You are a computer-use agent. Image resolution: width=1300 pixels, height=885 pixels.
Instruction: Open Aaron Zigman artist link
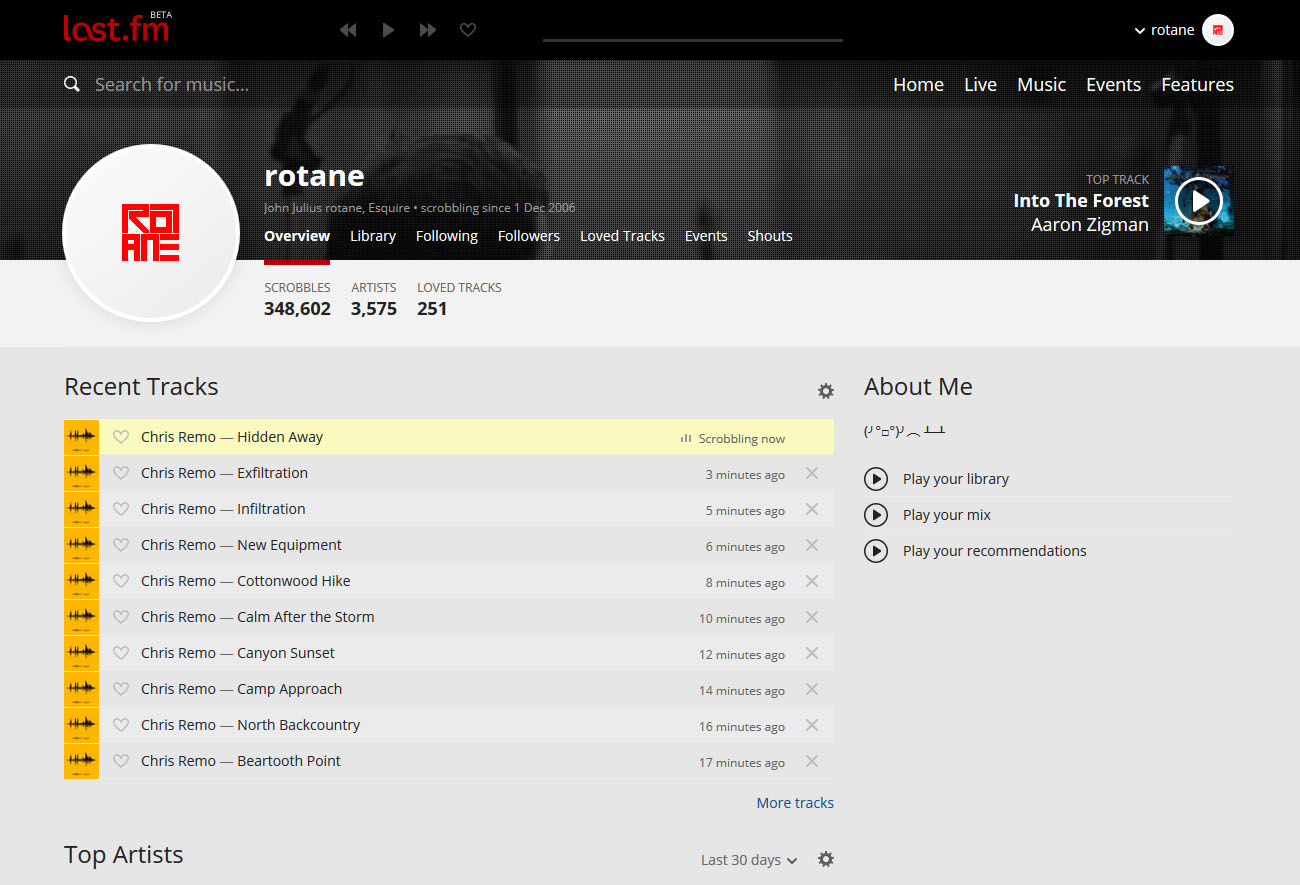pyautogui.click(x=1090, y=225)
